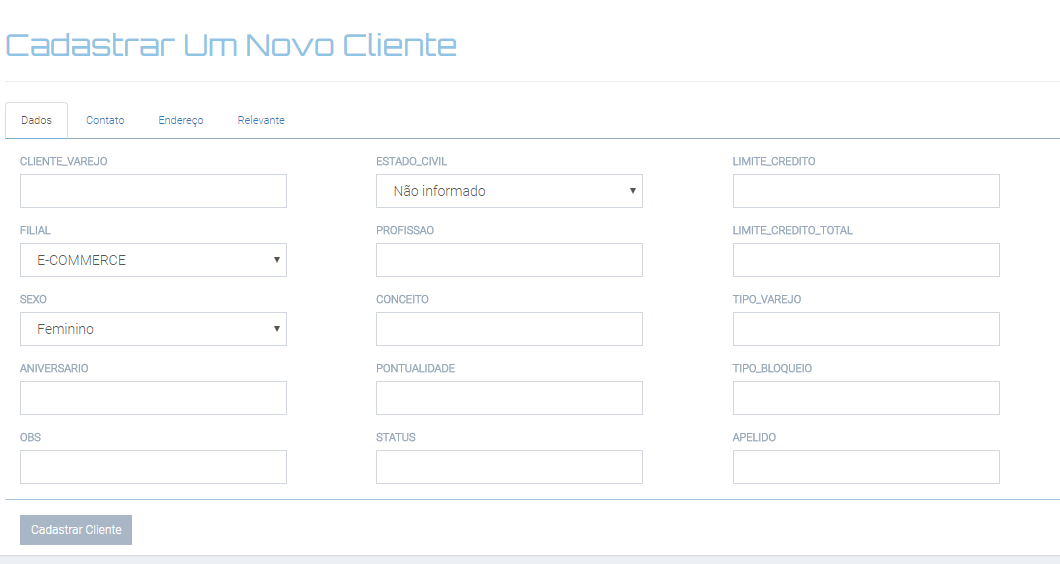Viewport: 1060px width, 564px height.
Task: Click the PONTUALIDADE label
Action: pyautogui.click(x=415, y=369)
